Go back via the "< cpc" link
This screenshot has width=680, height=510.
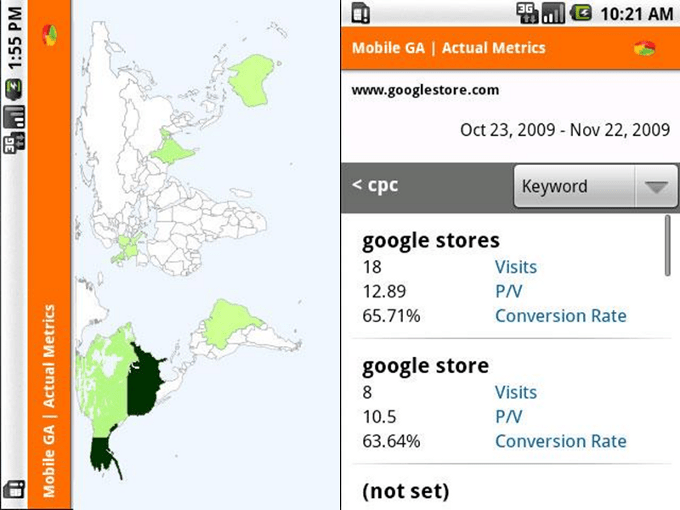(x=375, y=185)
